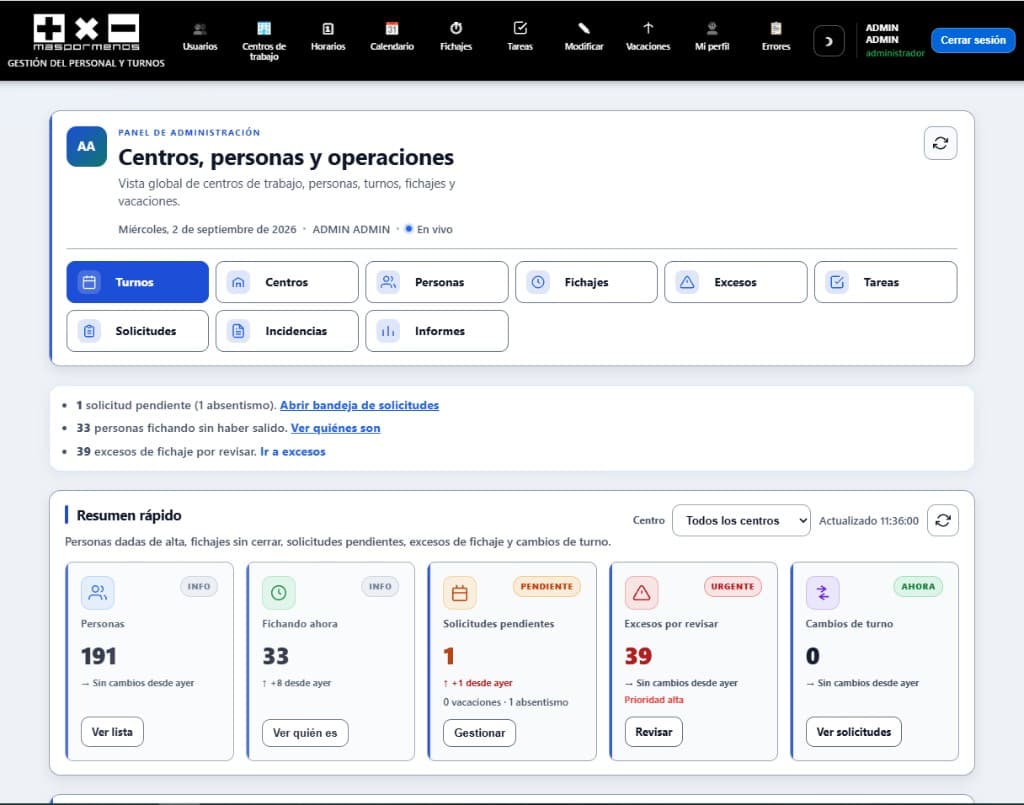Viewport: 1024px width, 805px height.
Task: Click '0 vacaciones · 1 absentismo' text
Action: [505, 702]
